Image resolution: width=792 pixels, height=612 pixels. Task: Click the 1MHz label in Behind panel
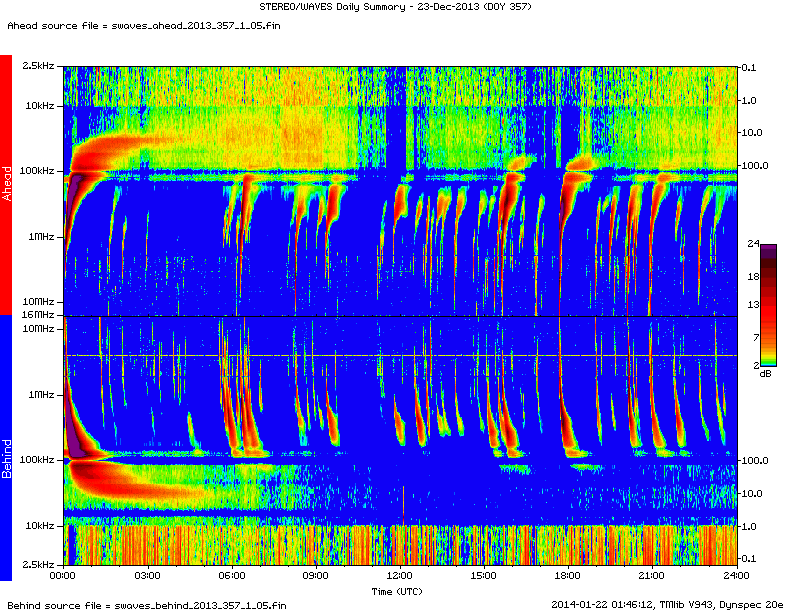pyautogui.click(x=41, y=394)
